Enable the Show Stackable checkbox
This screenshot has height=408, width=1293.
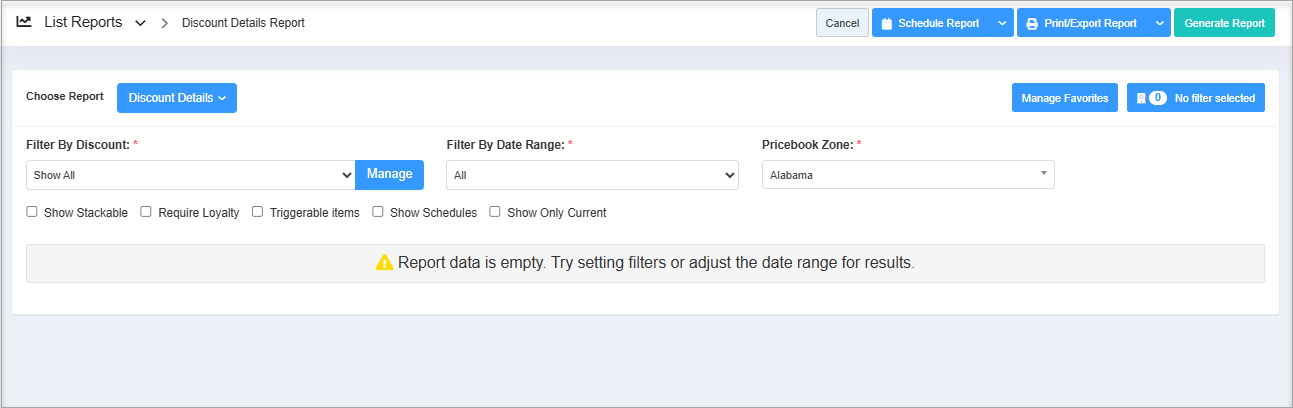coord(32,212)
